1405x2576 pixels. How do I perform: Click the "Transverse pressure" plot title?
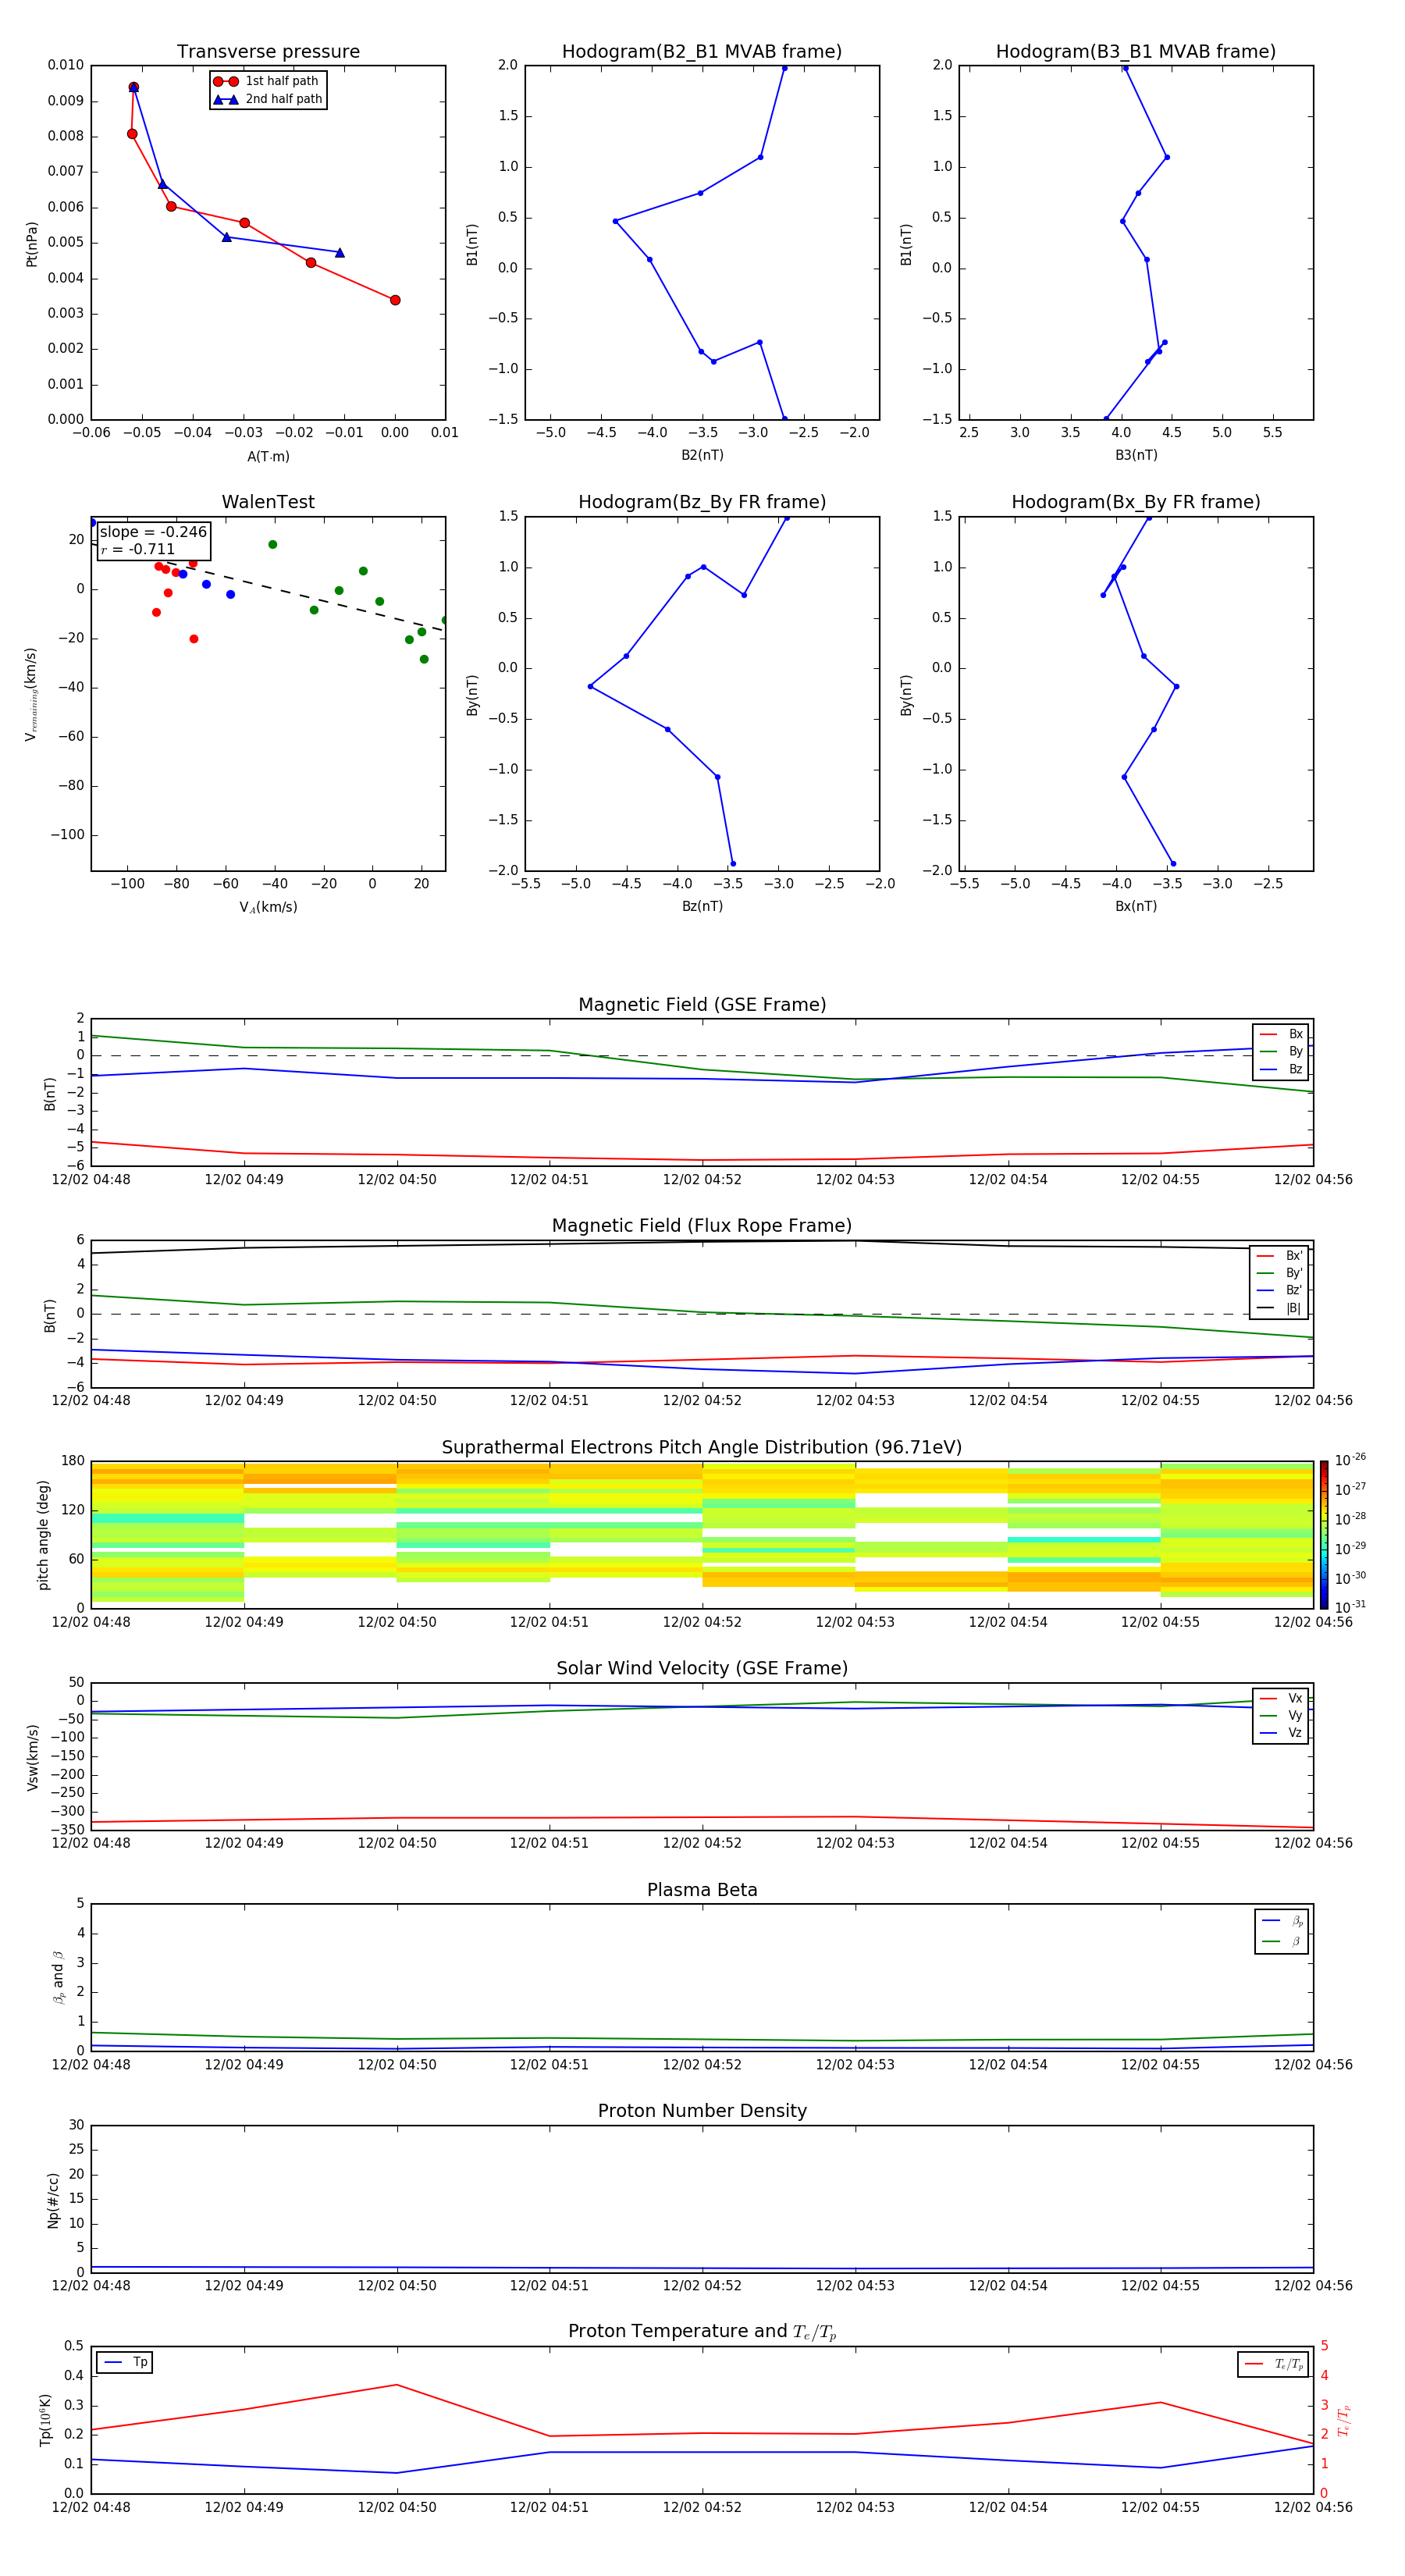[x=268, y=51]
